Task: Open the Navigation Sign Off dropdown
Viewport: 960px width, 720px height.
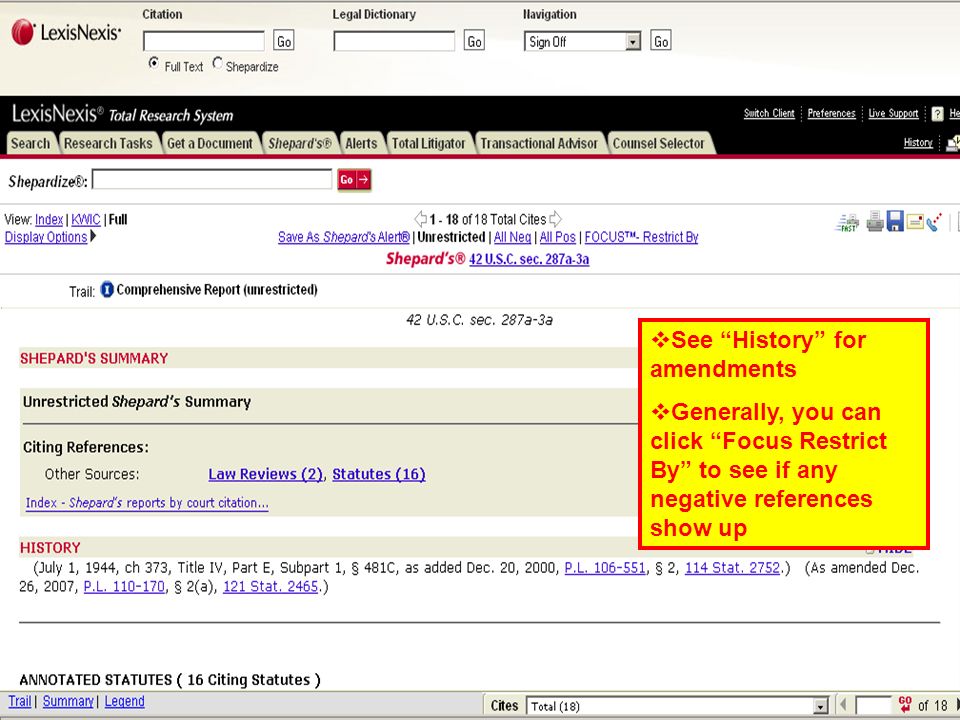Action: click(582, 42)
